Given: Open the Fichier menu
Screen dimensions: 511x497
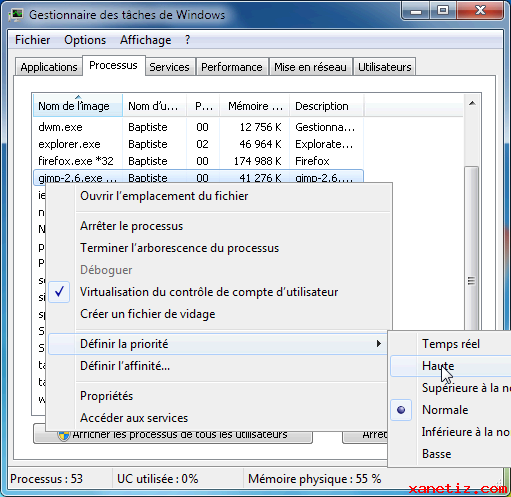Looking at the screenshot, I should 32,40.
